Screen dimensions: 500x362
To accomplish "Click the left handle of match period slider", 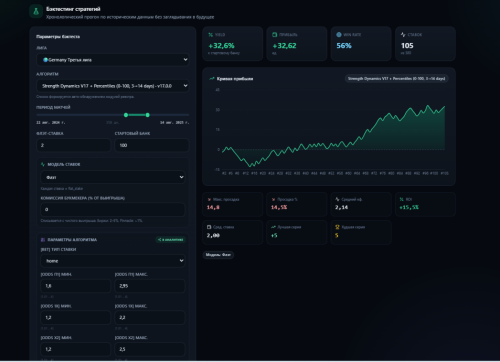I will (126, 115).
